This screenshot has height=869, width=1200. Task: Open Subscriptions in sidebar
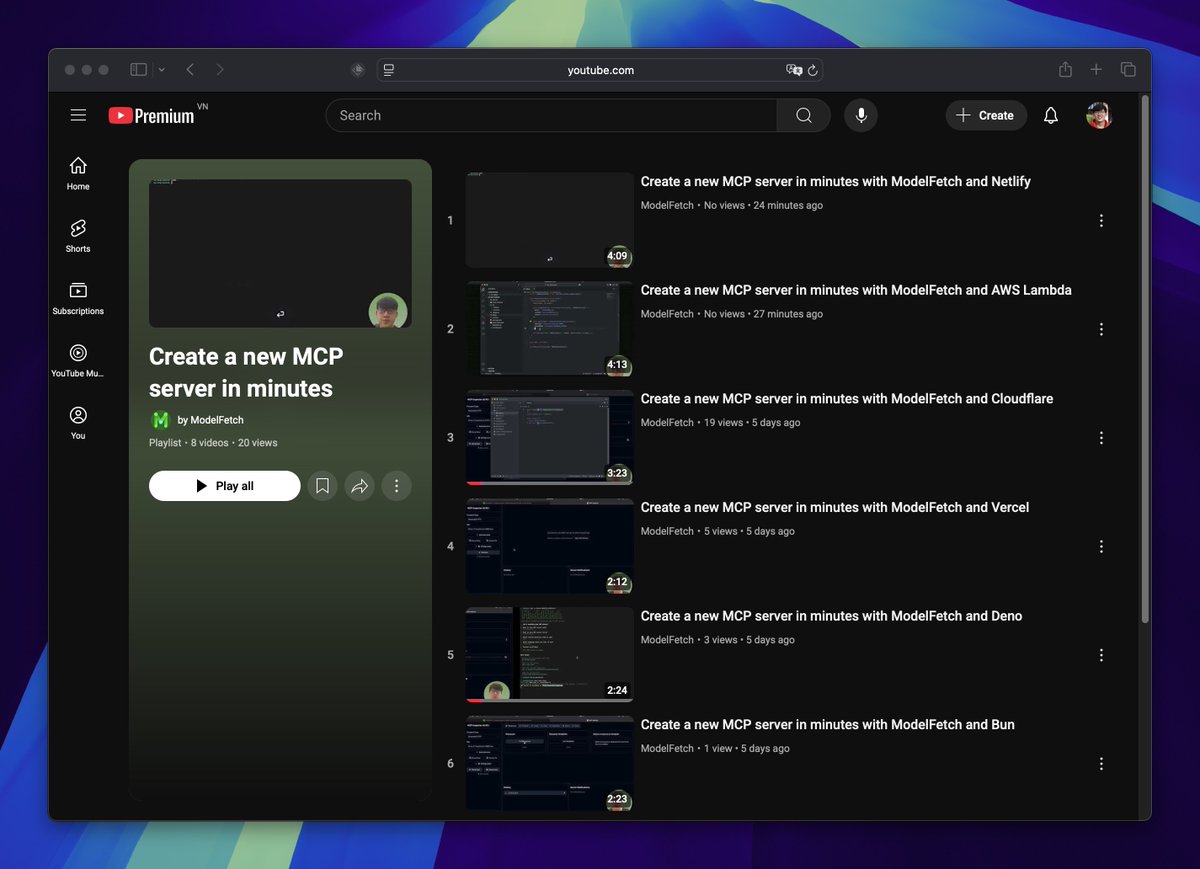click(78, 298)
